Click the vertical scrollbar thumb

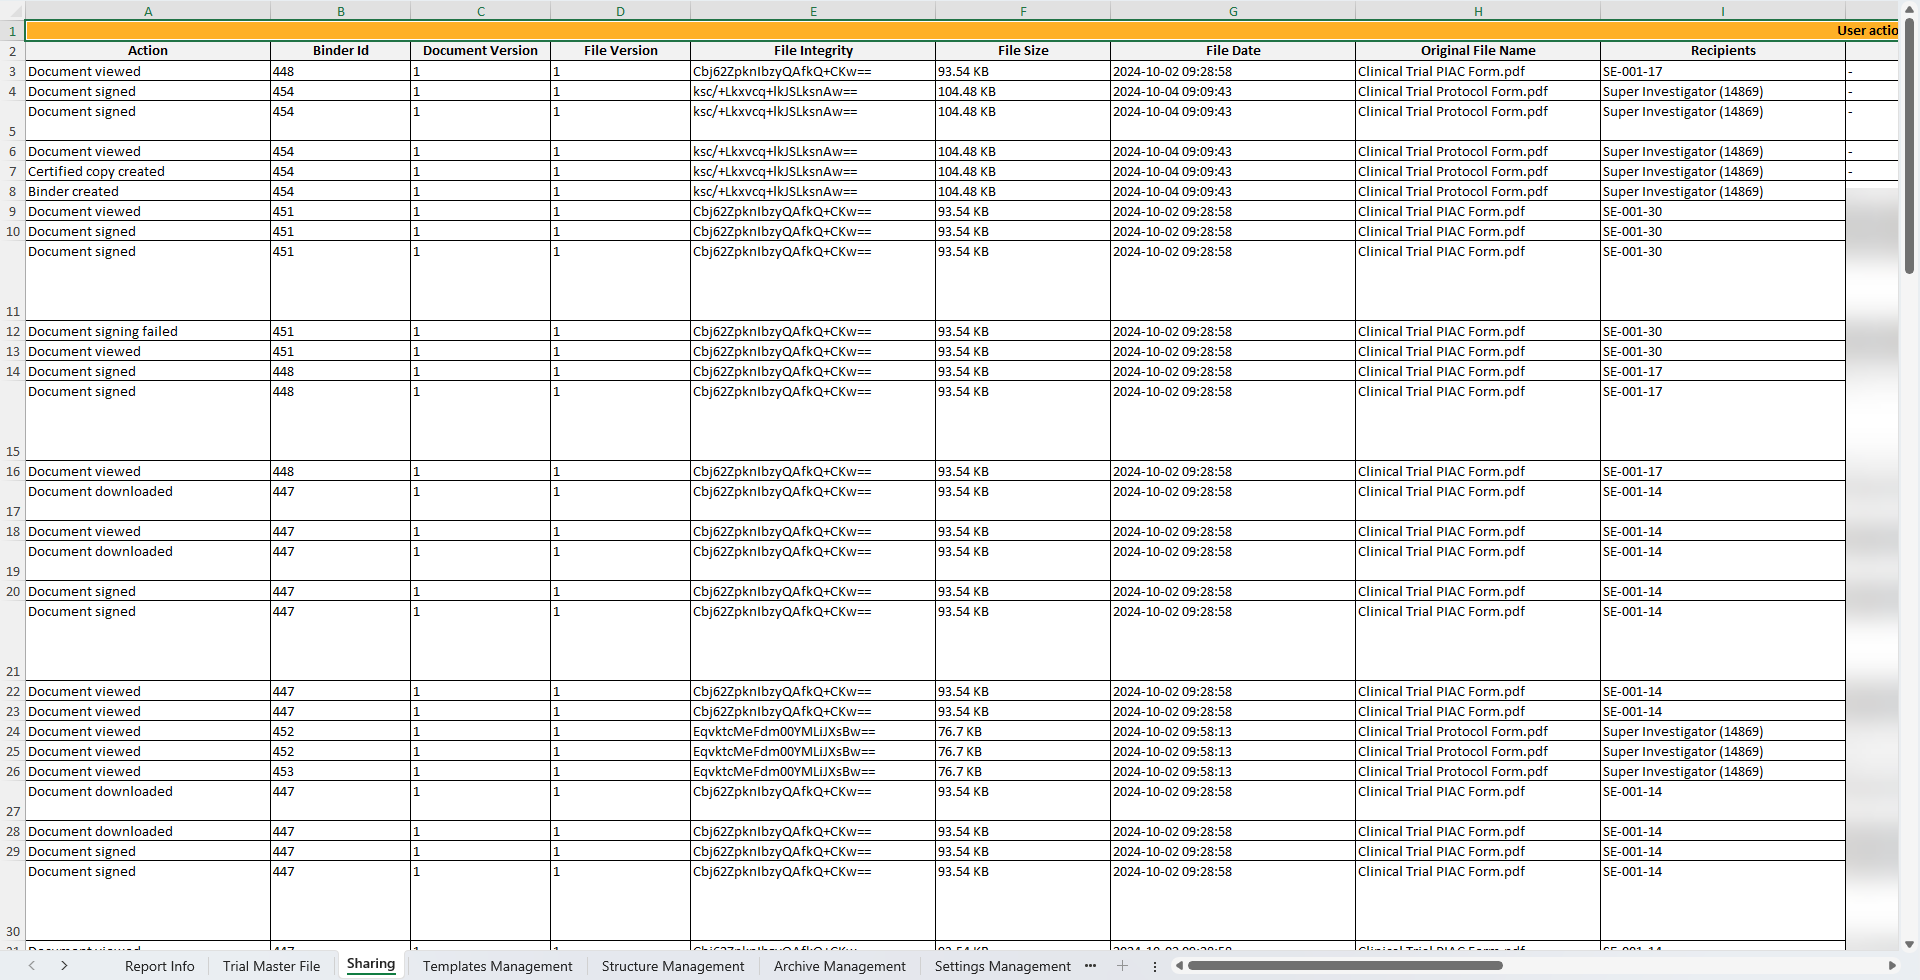[1909, 145]
